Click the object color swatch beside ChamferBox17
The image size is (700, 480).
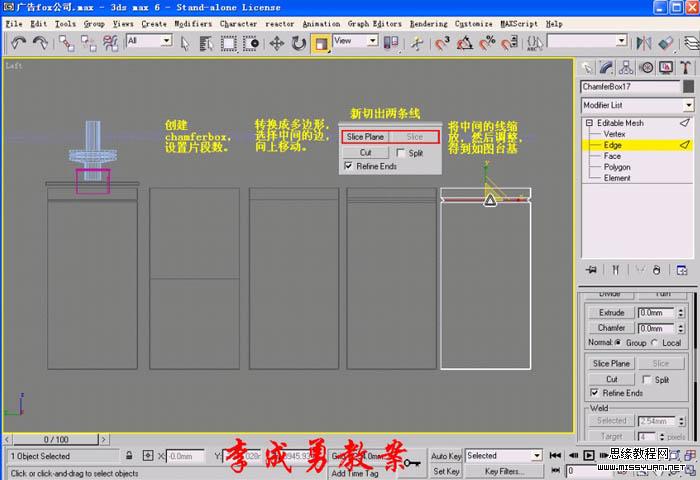click(x=688, y=87)
